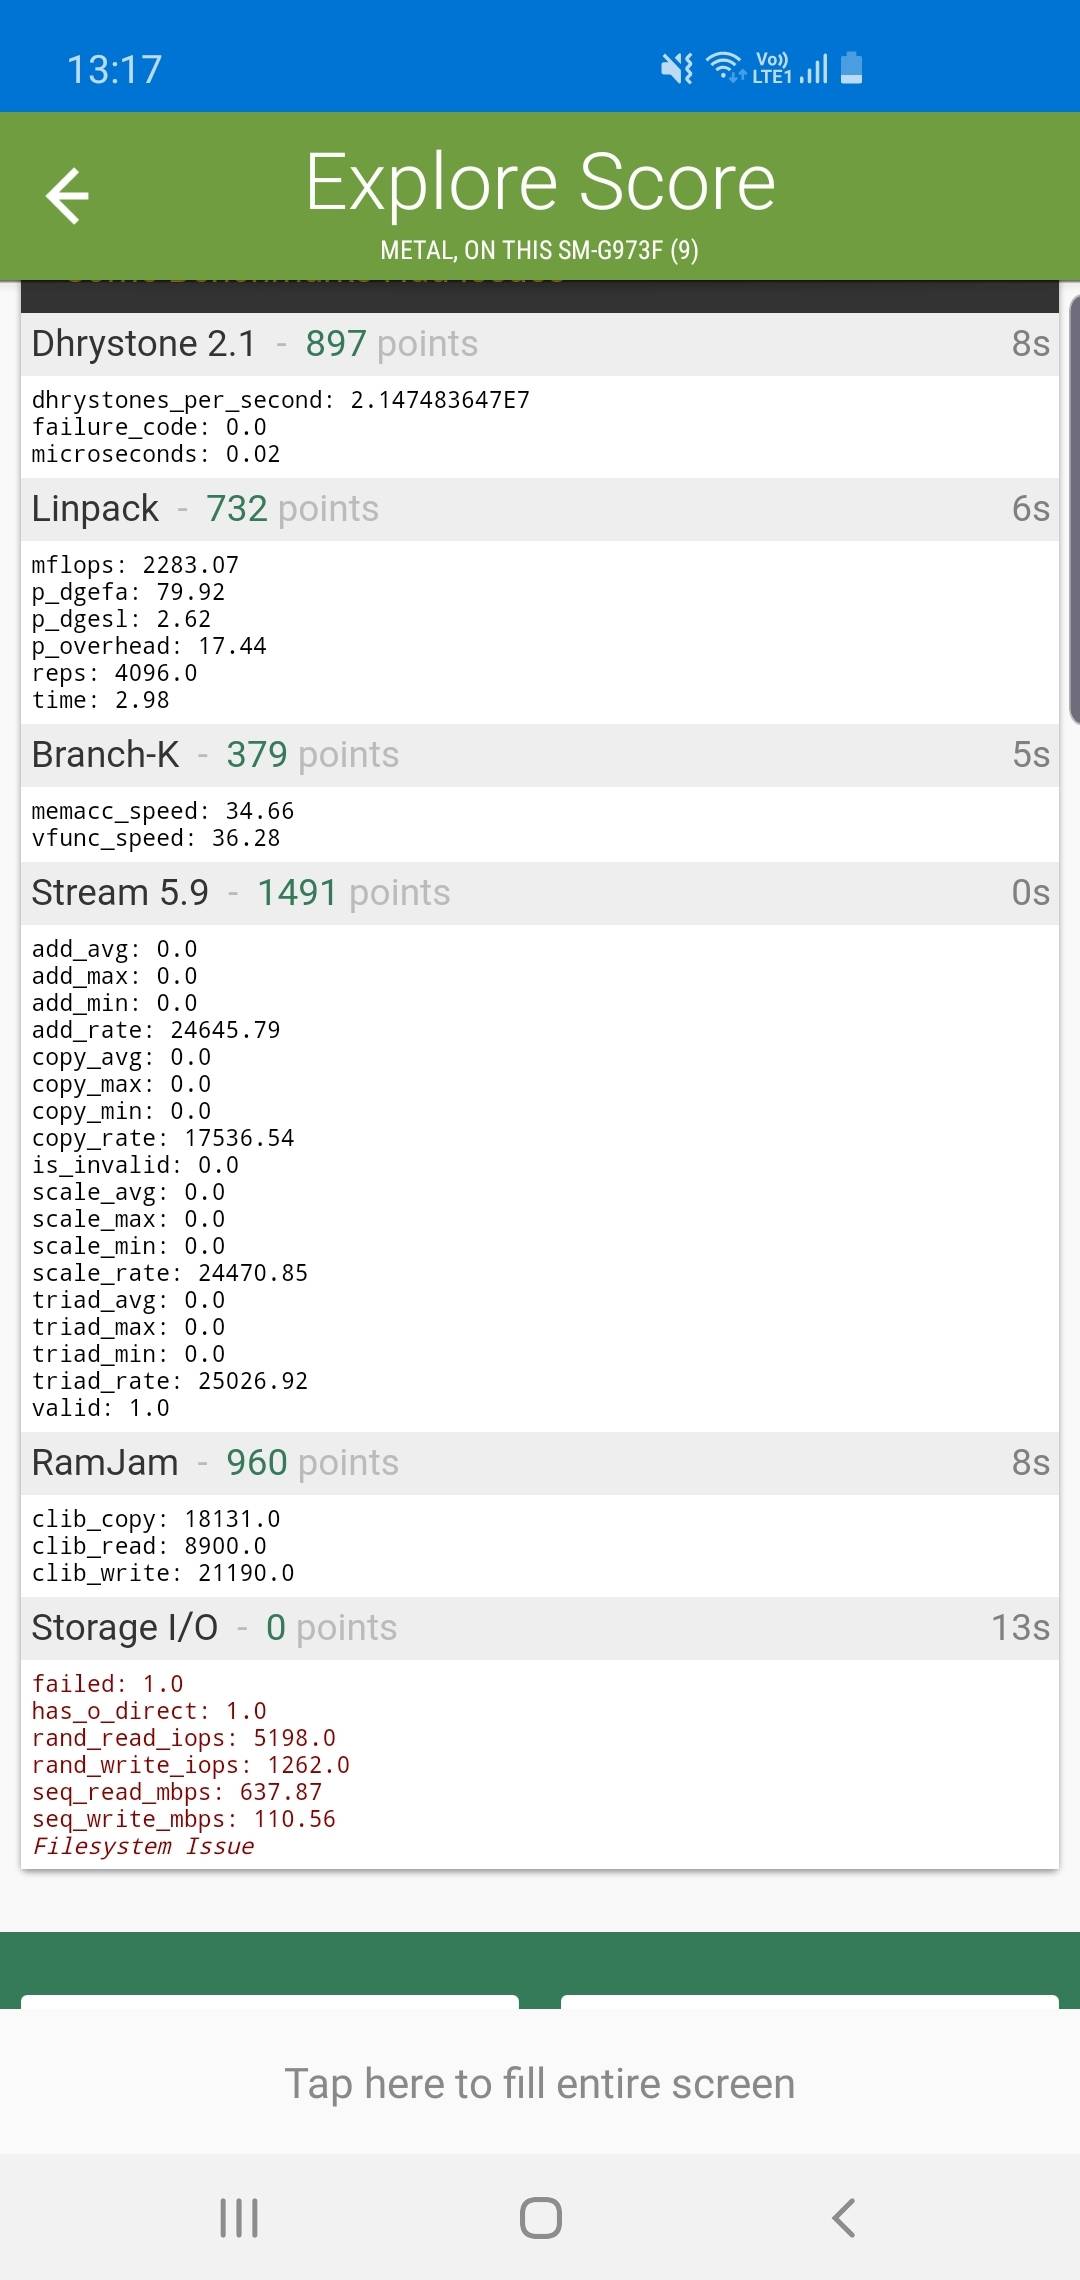The height and width of the screenshot is (2280, 1080).
Task: Tap the clib_write: 21190.0 line
Action: point(163,1573)
